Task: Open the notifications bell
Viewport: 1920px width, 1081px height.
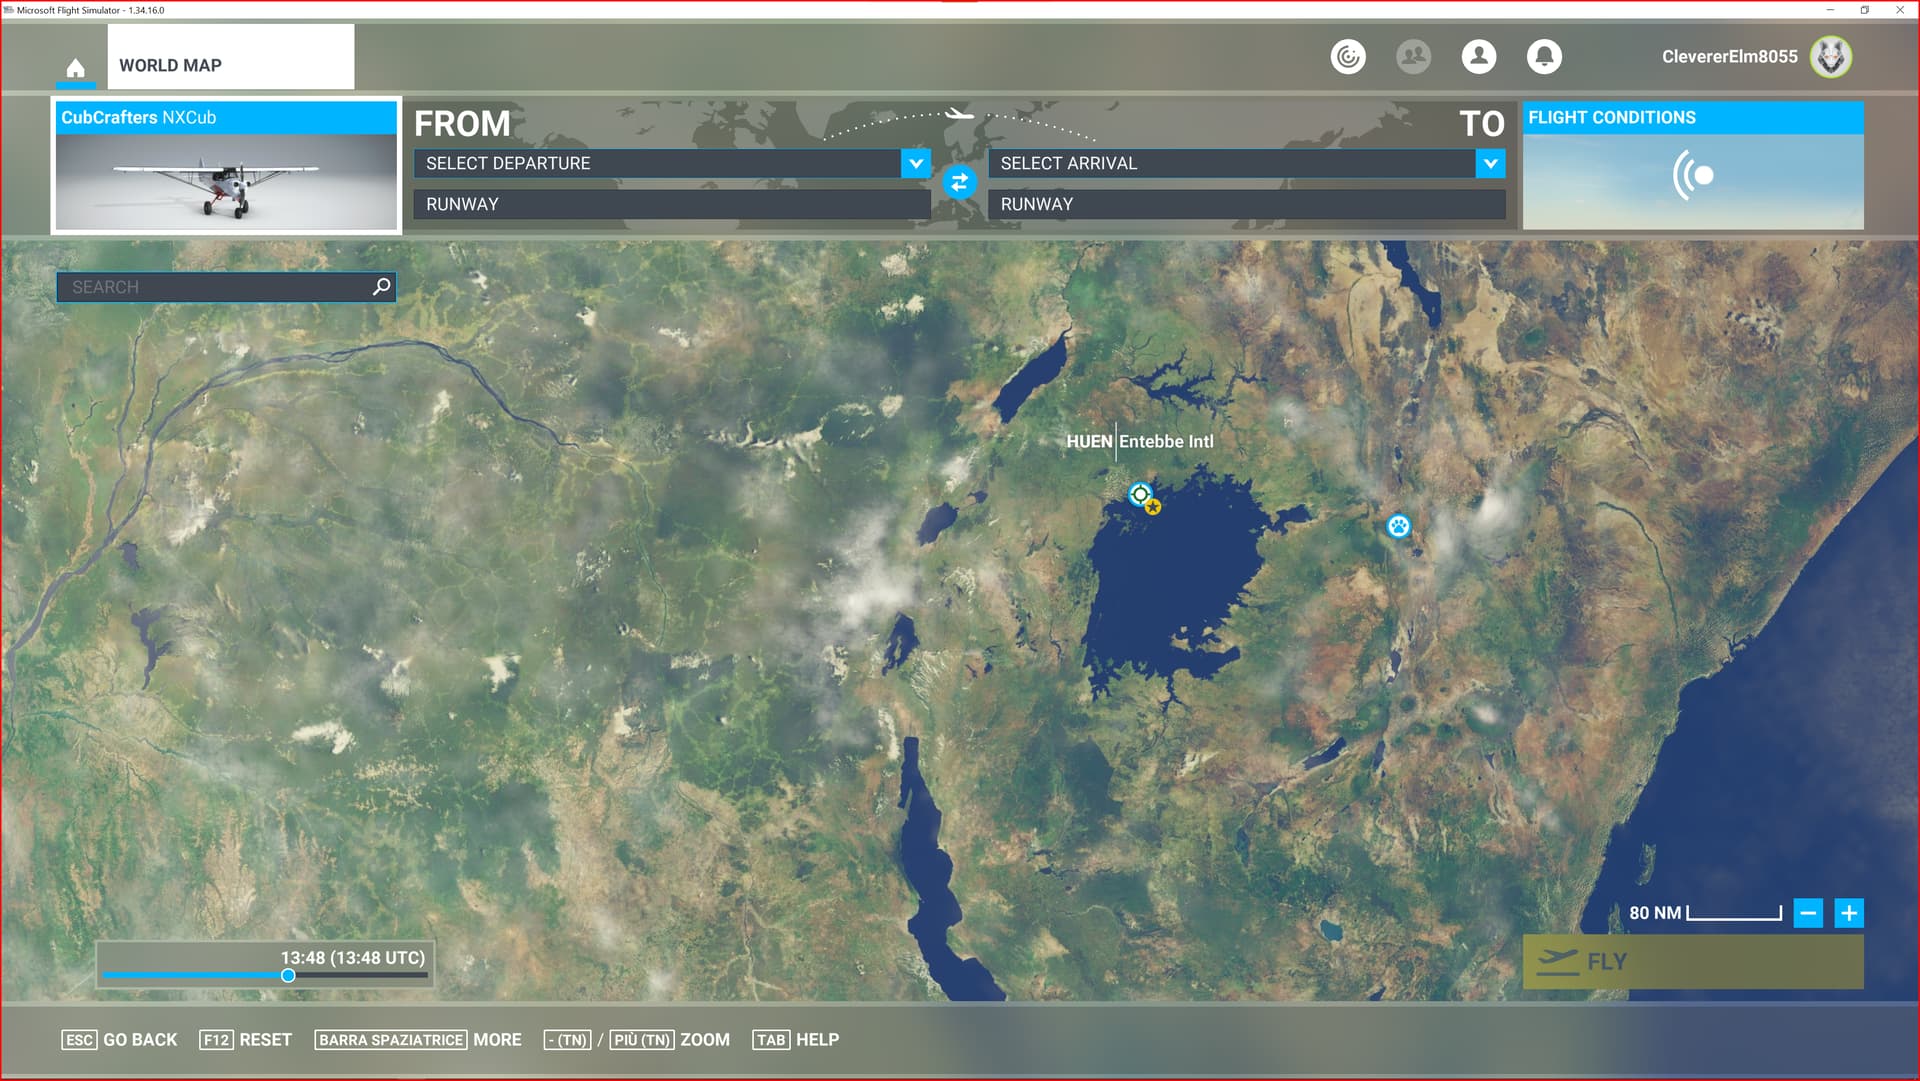Action: point(1544,57)
